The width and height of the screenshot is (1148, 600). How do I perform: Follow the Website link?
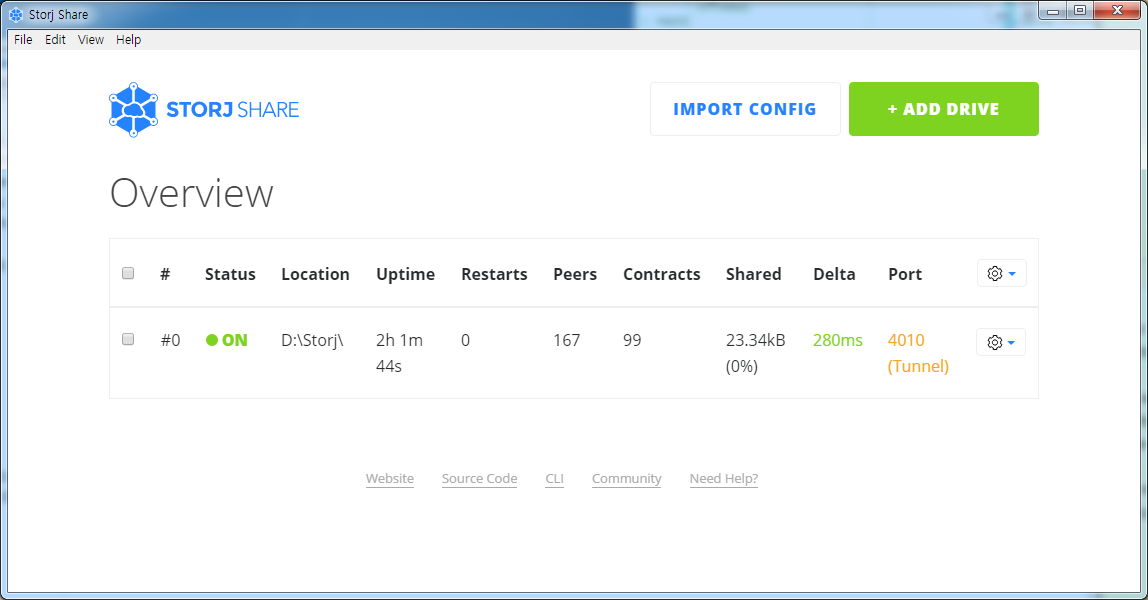click(390, 479)
